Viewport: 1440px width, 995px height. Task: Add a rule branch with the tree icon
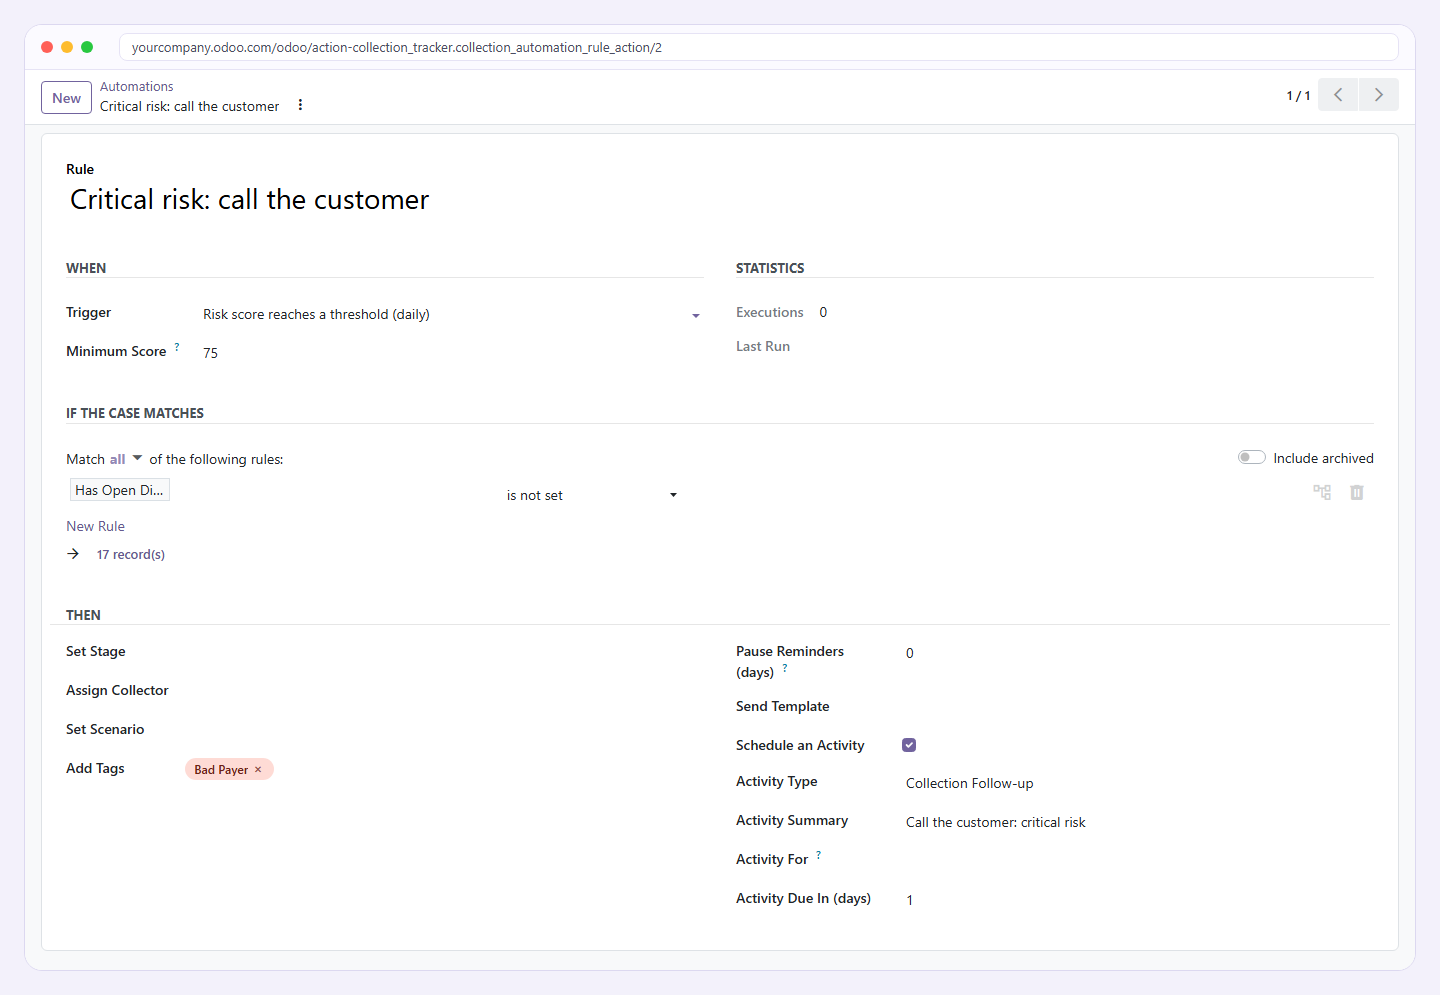click(x=1322, y=492)
